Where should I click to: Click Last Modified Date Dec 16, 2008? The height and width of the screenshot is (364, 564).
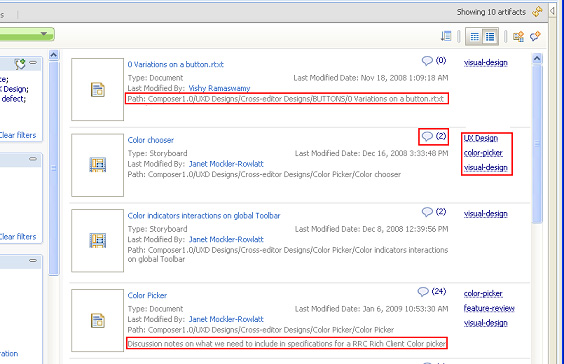pyautogui.click(x=372, y=153)
